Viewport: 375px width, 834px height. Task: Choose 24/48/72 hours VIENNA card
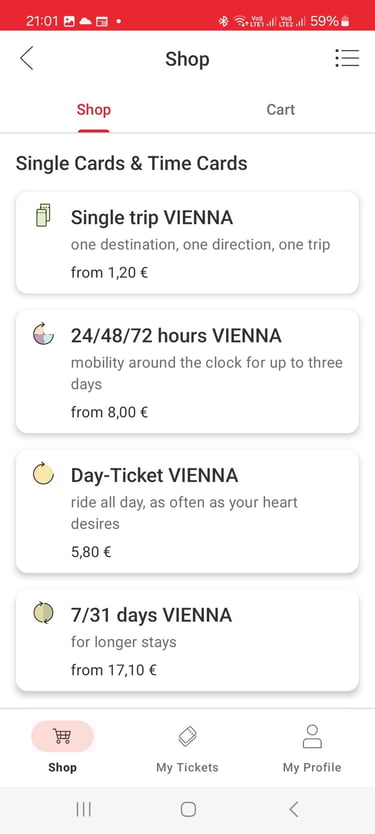tap(187, 372)
